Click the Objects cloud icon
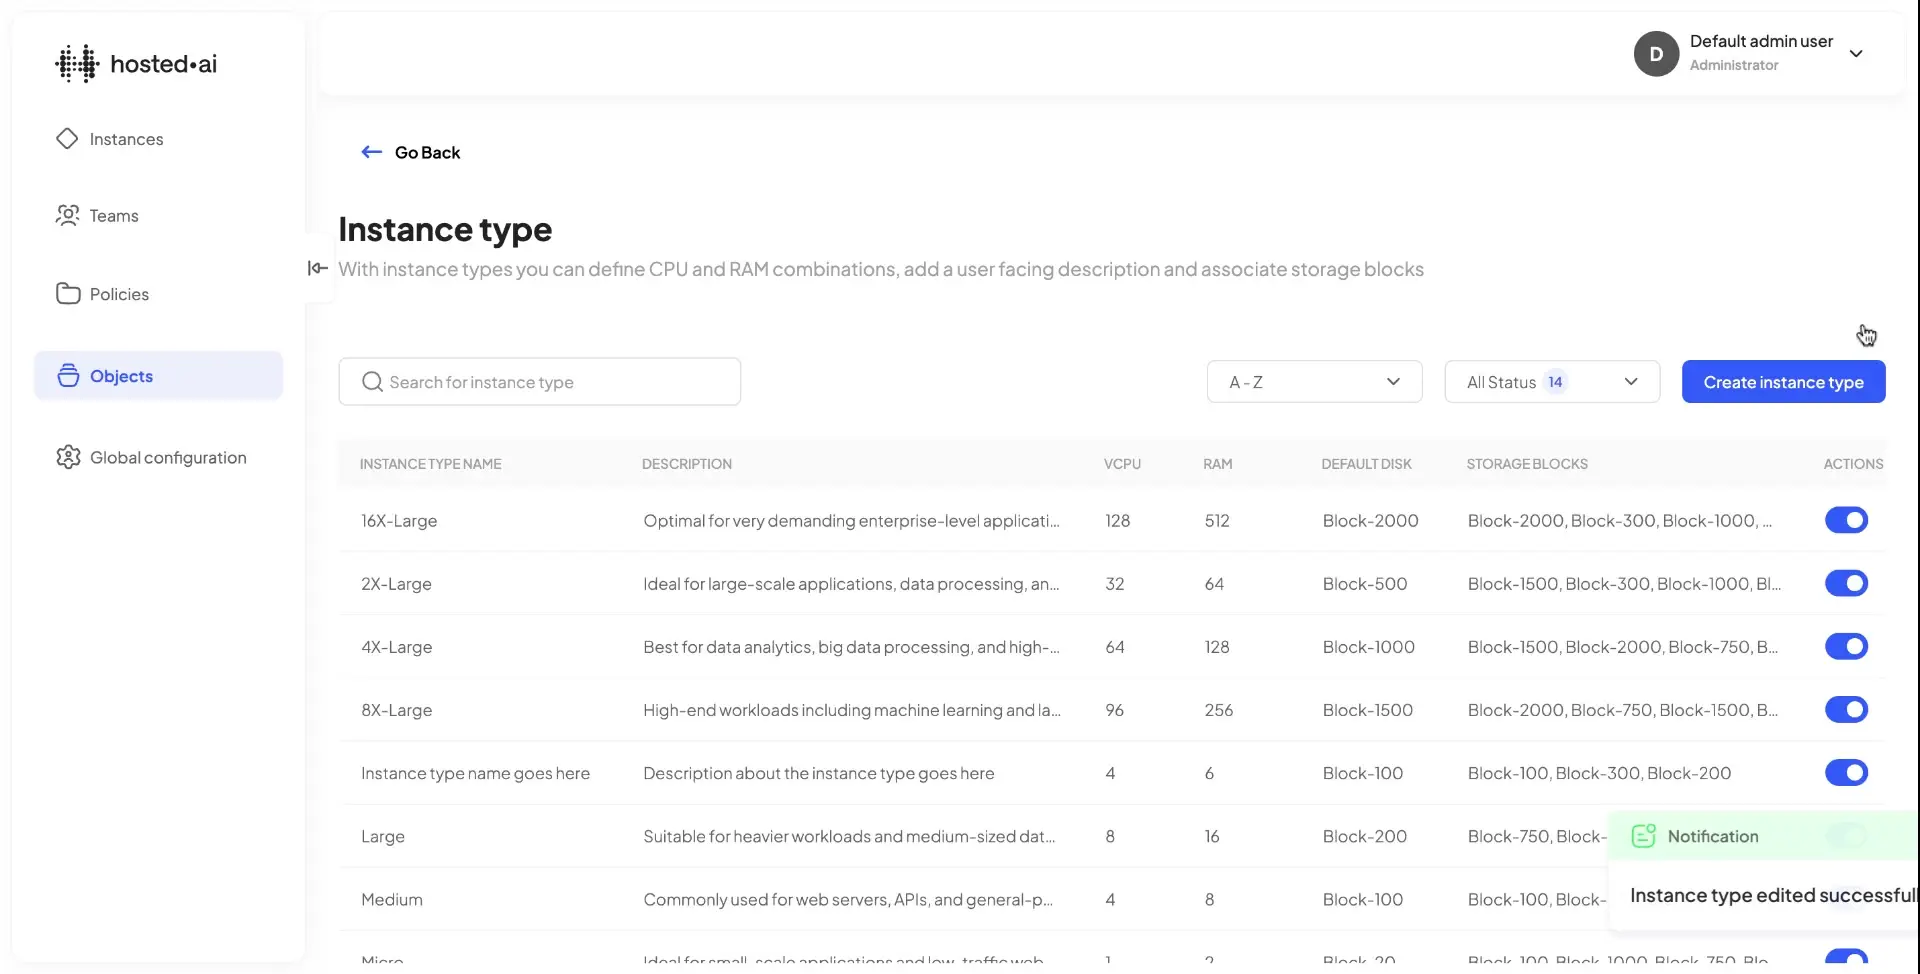This screenshot has height=974, width=1920. (66, 375)
